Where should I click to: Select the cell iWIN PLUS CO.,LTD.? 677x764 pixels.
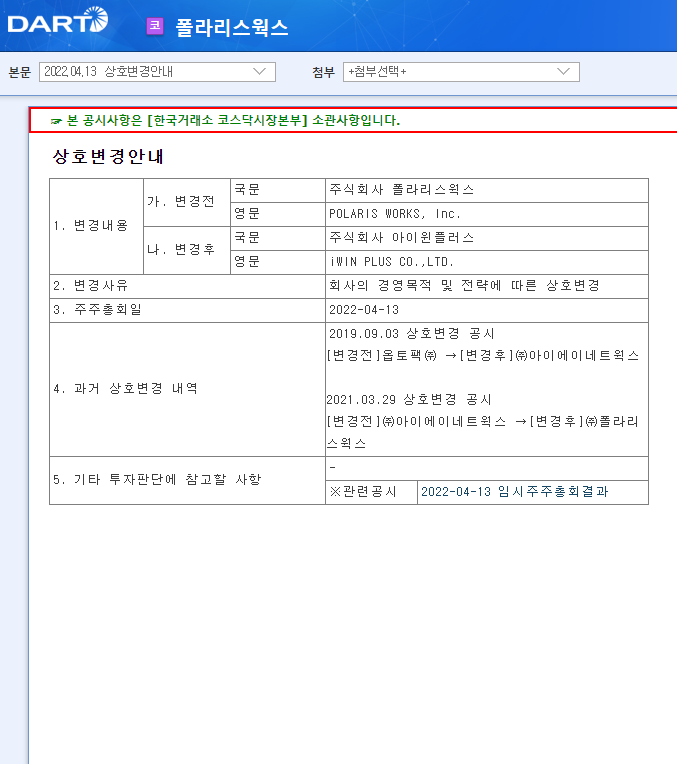pyautogui.click(x=486, y=262)
